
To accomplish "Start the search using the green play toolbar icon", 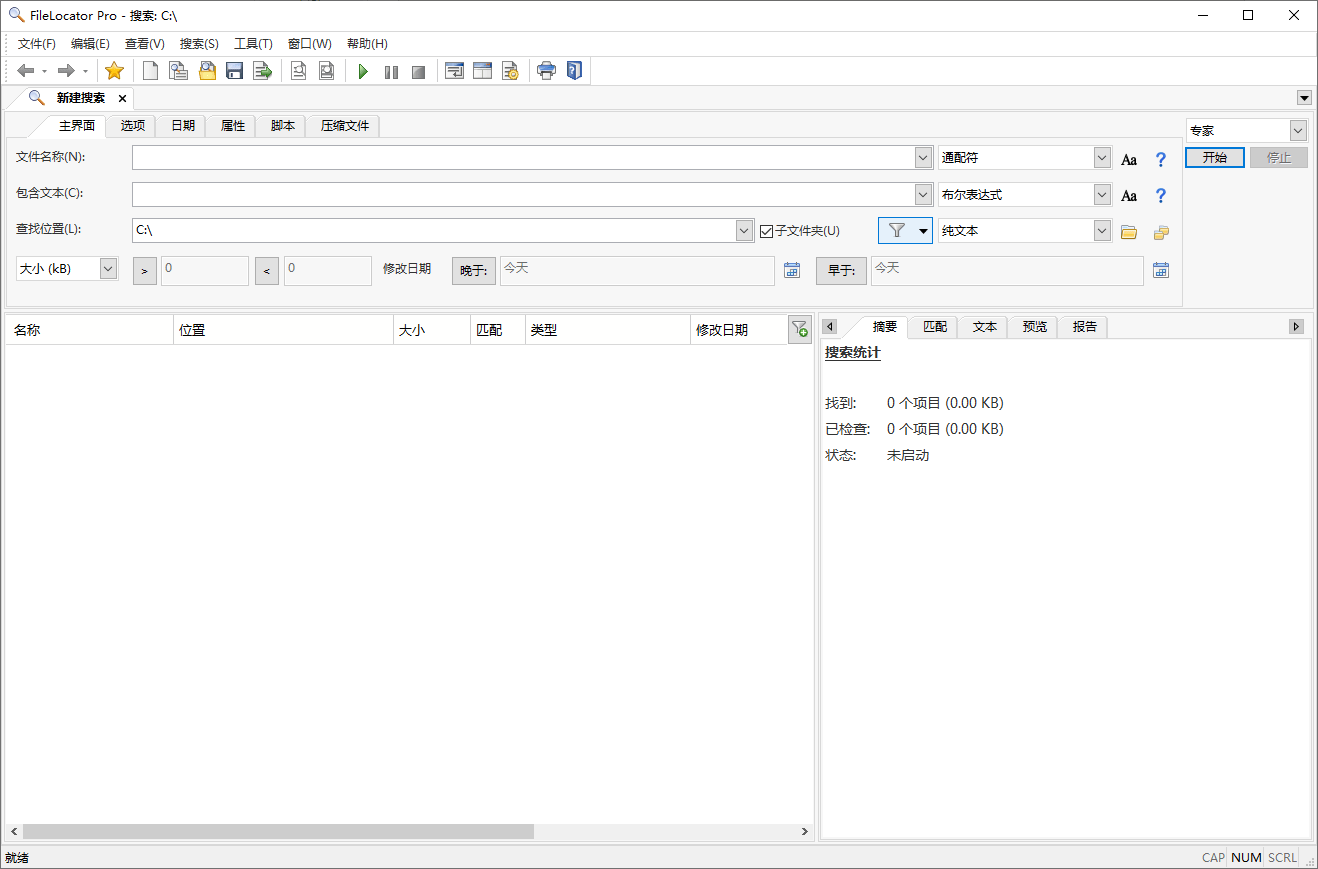I will coord(363,70).
